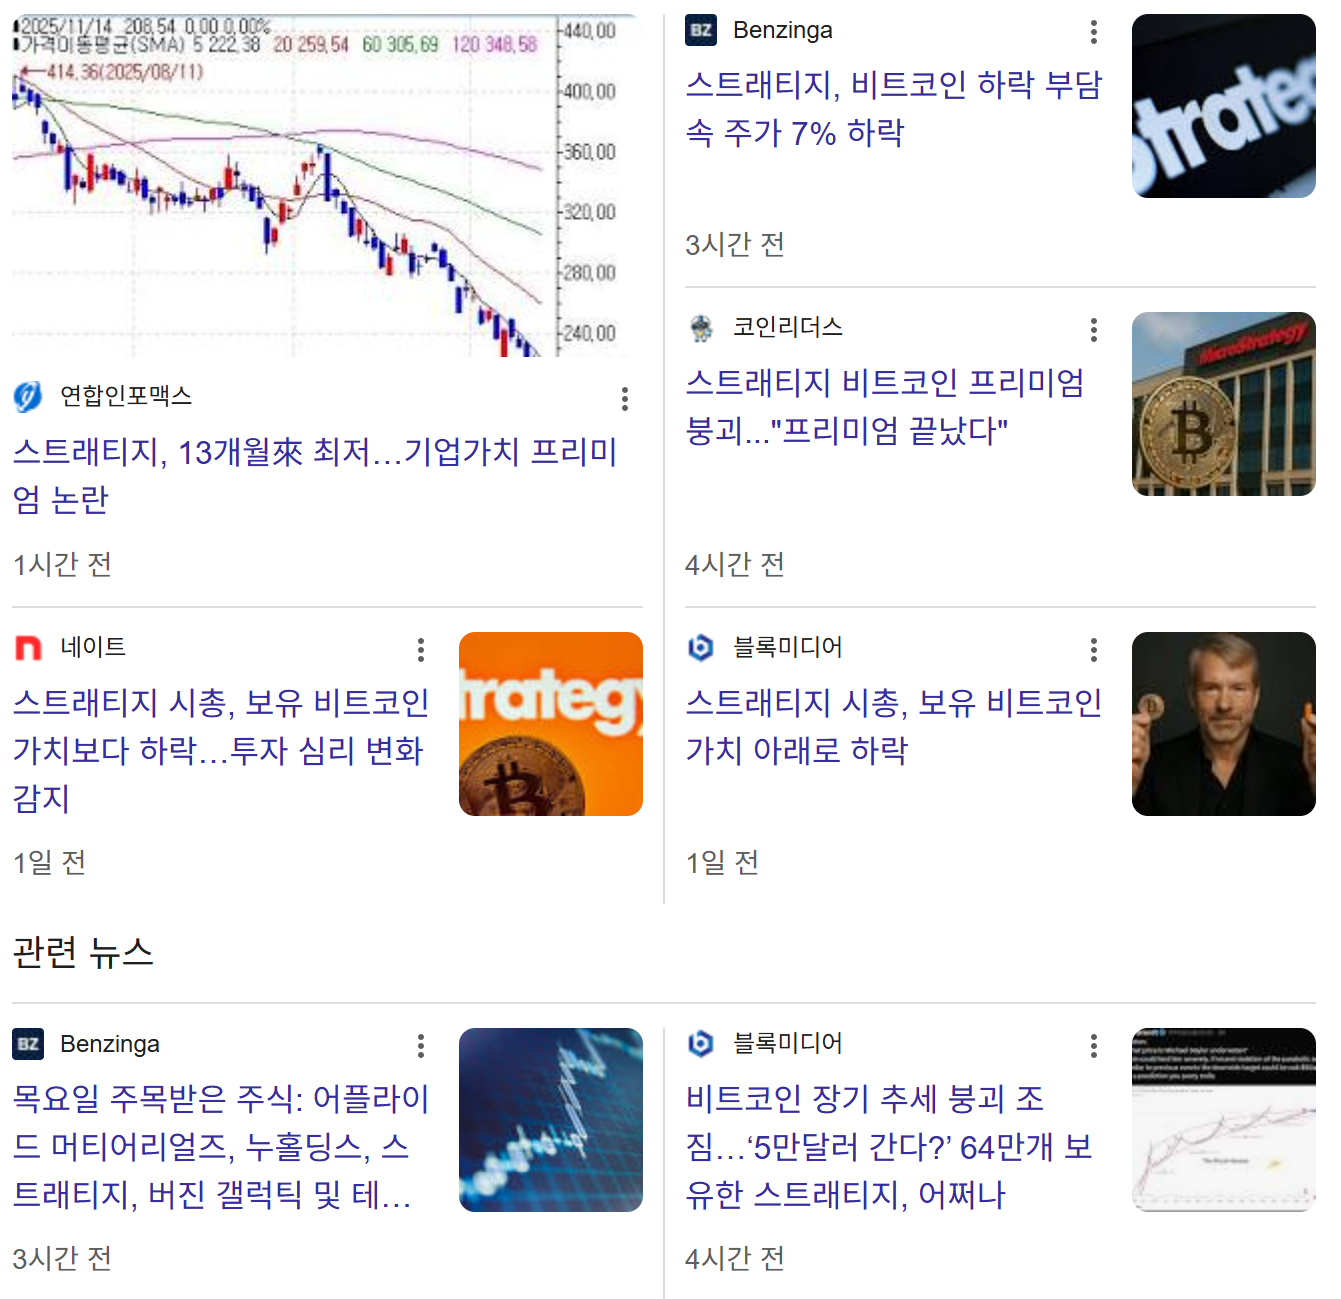The image size is (1341, 1299).
Task: Click the man holding bitcoin thumbnail
Action: (x=1223, y=724)
